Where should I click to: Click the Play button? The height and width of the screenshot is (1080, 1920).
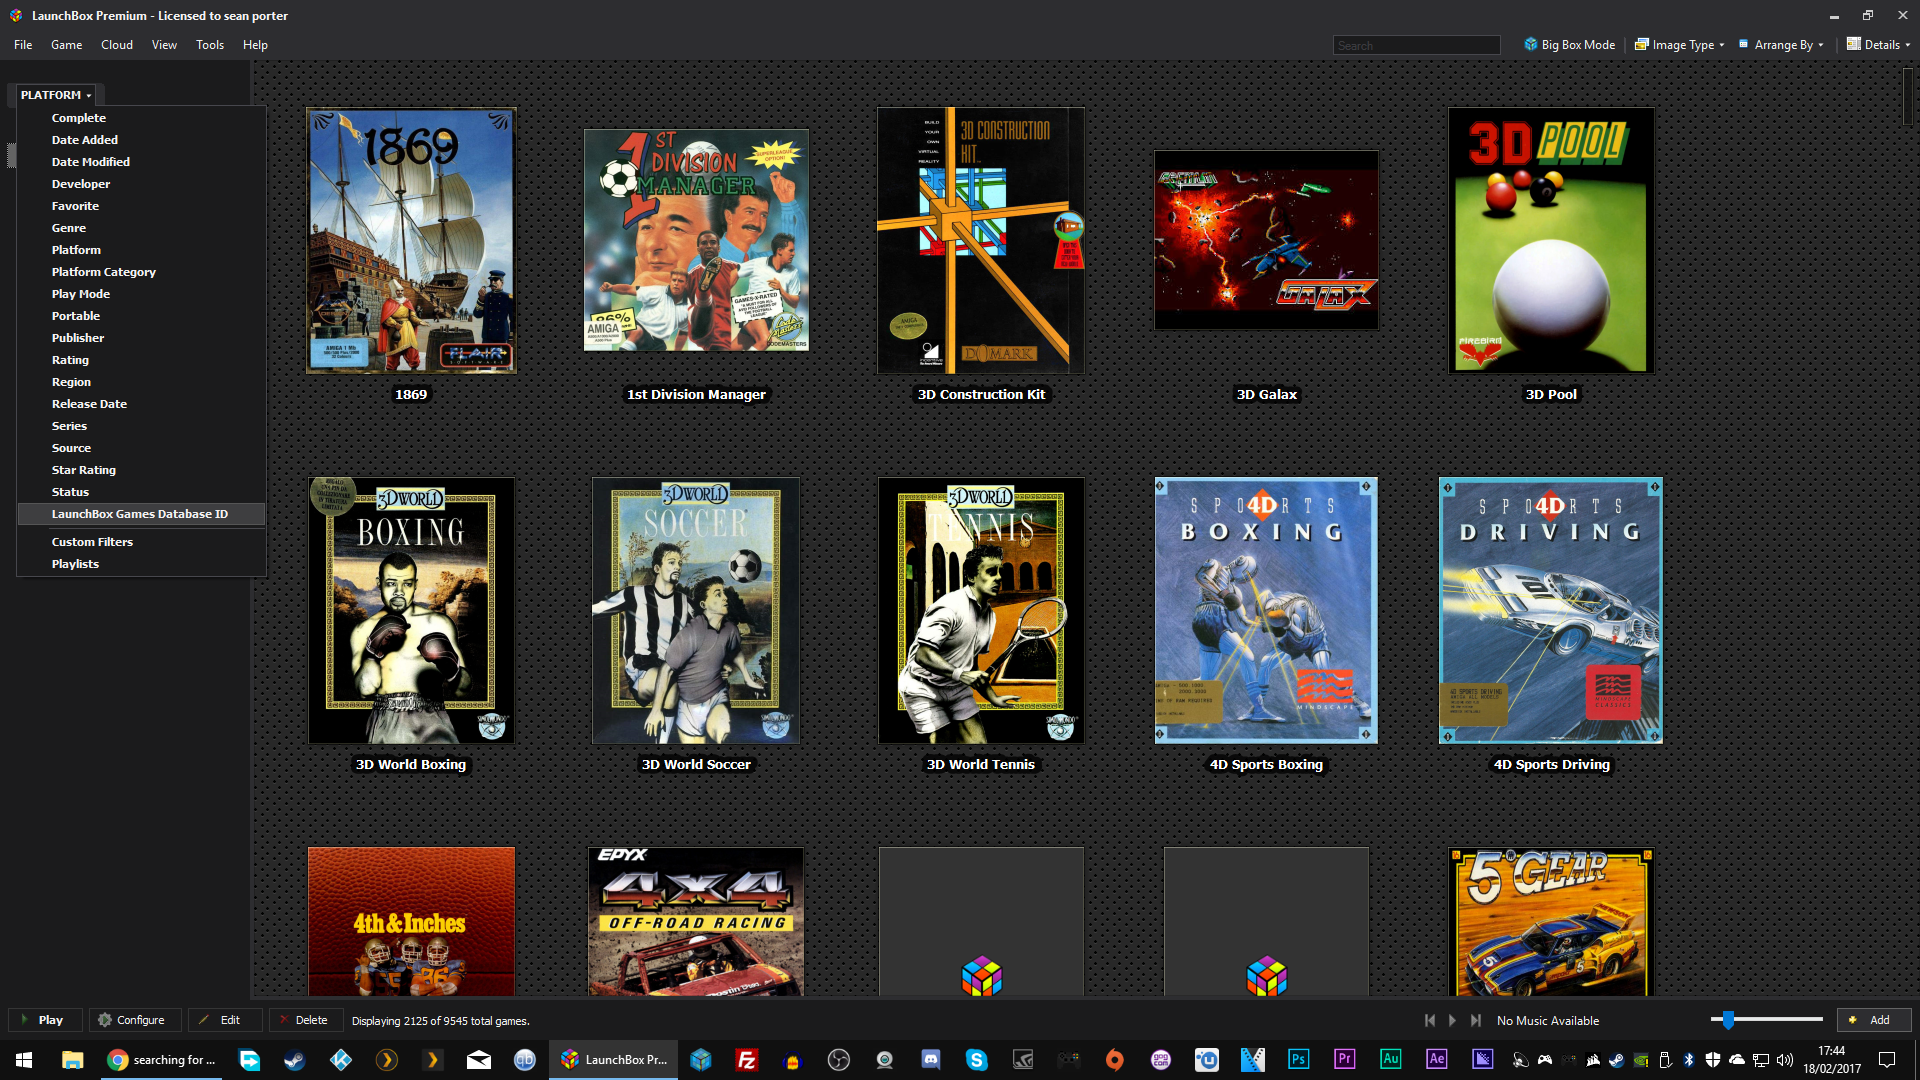click(44, 1020)
